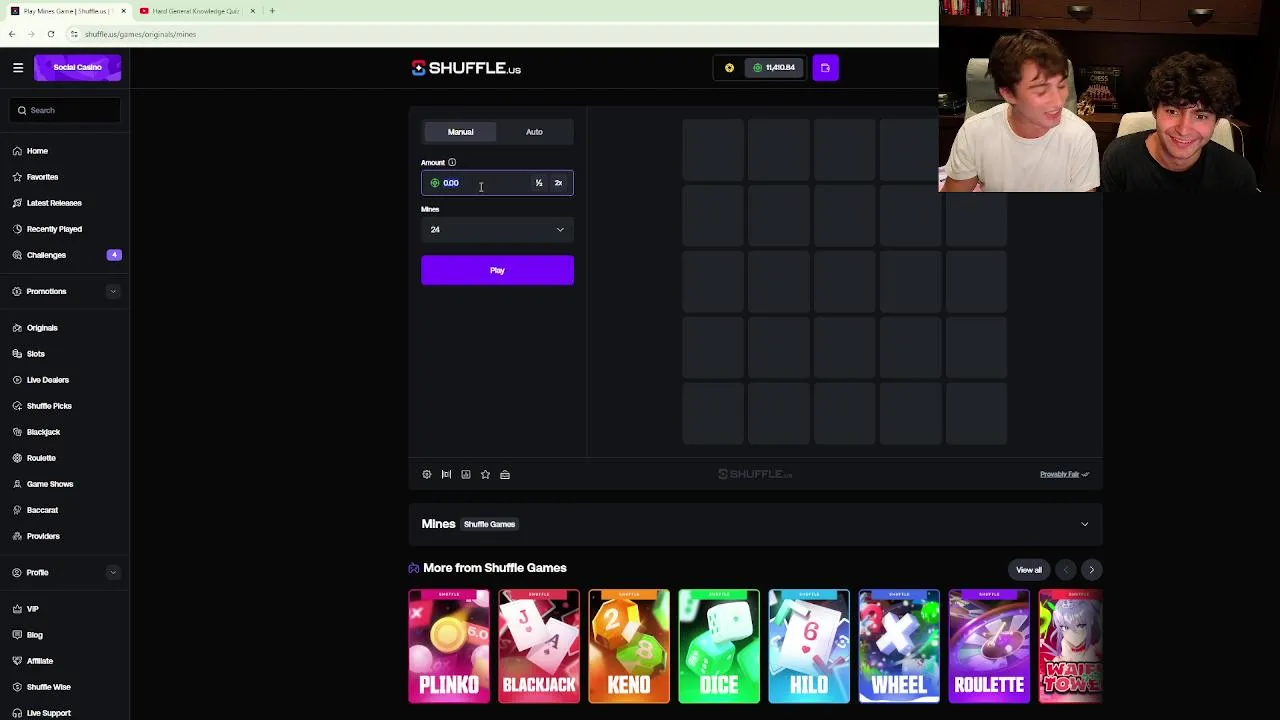This screenshot has width=1280, height=720.
Task: Add Mines to favorites star
Action: click(x=485, y=474)
